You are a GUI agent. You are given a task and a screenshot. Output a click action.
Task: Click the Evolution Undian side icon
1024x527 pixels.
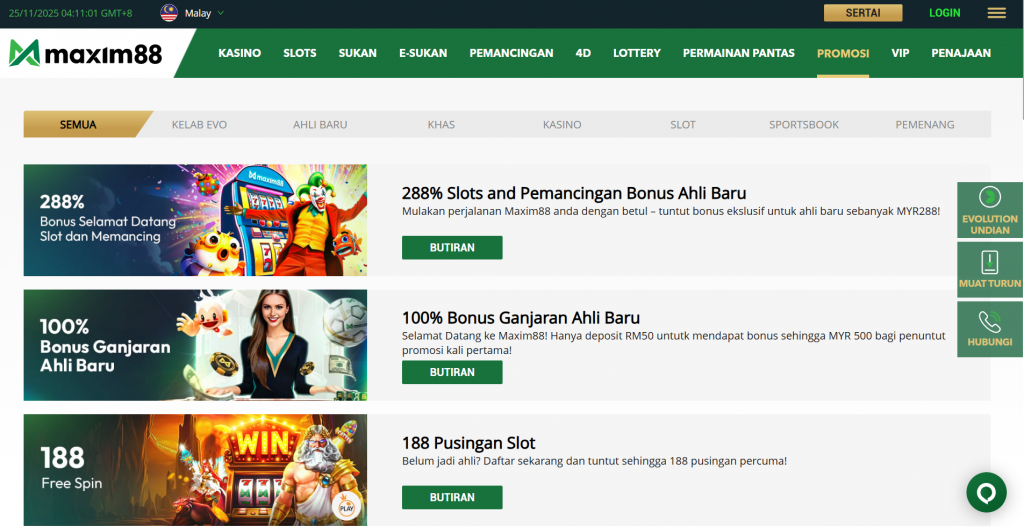(989, 198)
